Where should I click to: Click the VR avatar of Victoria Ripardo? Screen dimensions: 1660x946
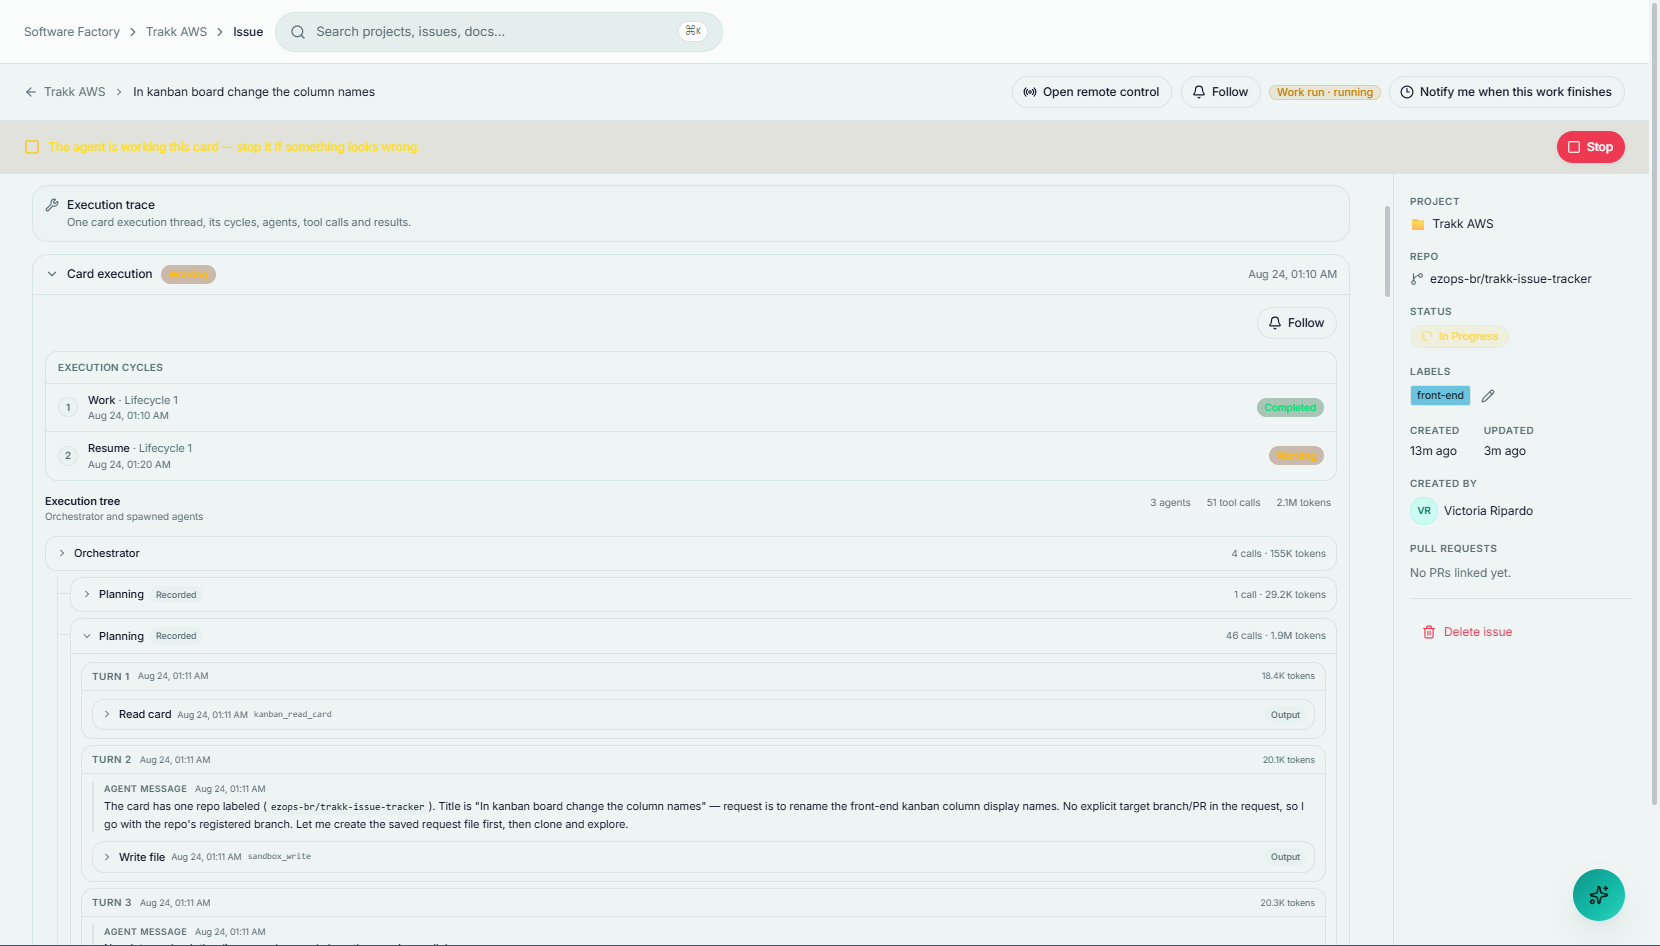tap(1424, 511)
